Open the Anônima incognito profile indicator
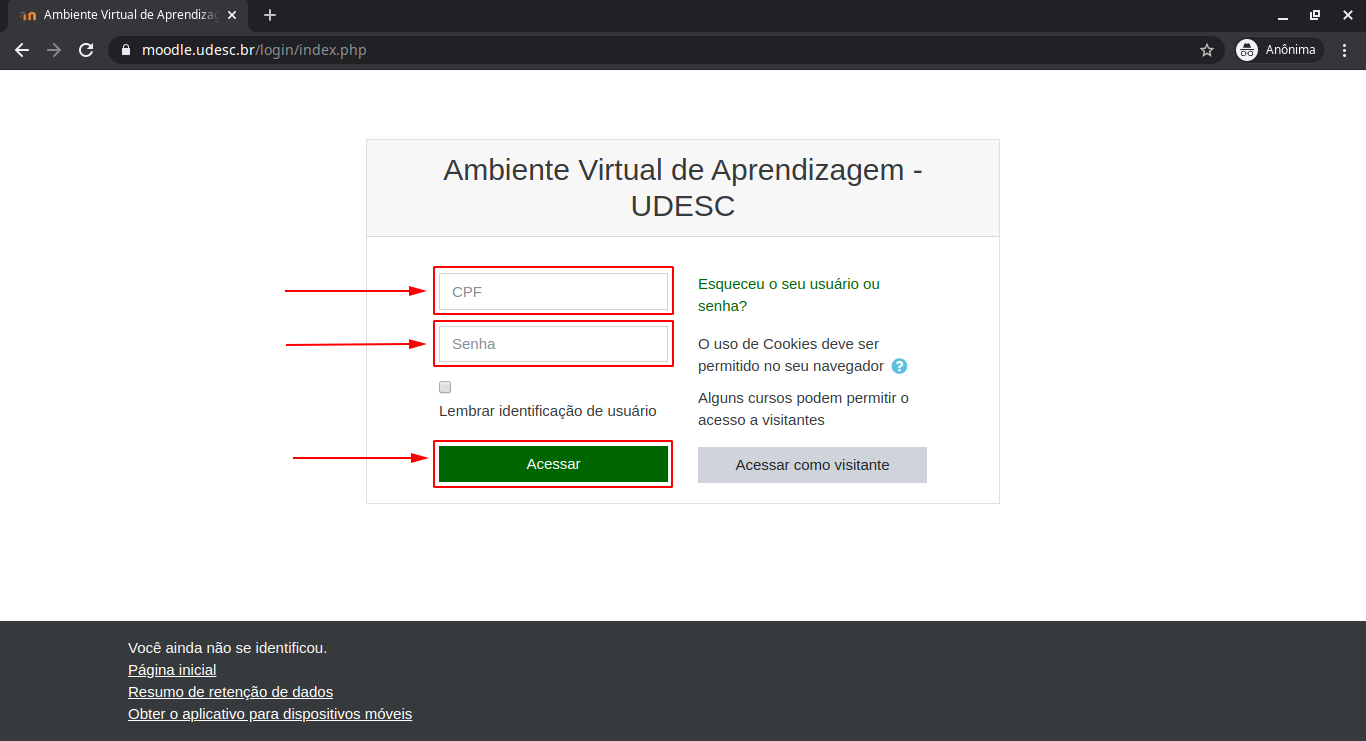The width and height of the screenshot is (1366, 741). point(1279,50)
